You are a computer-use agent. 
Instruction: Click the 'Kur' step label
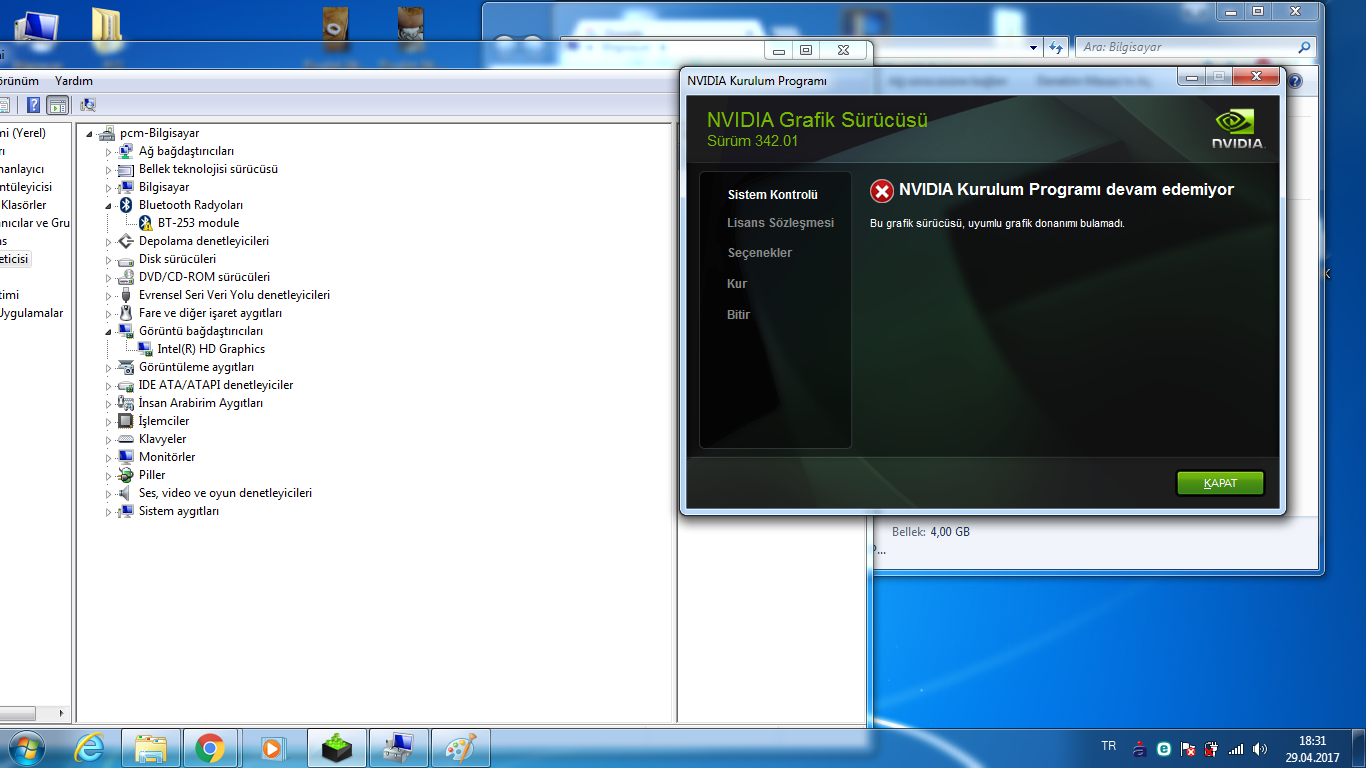737,284
